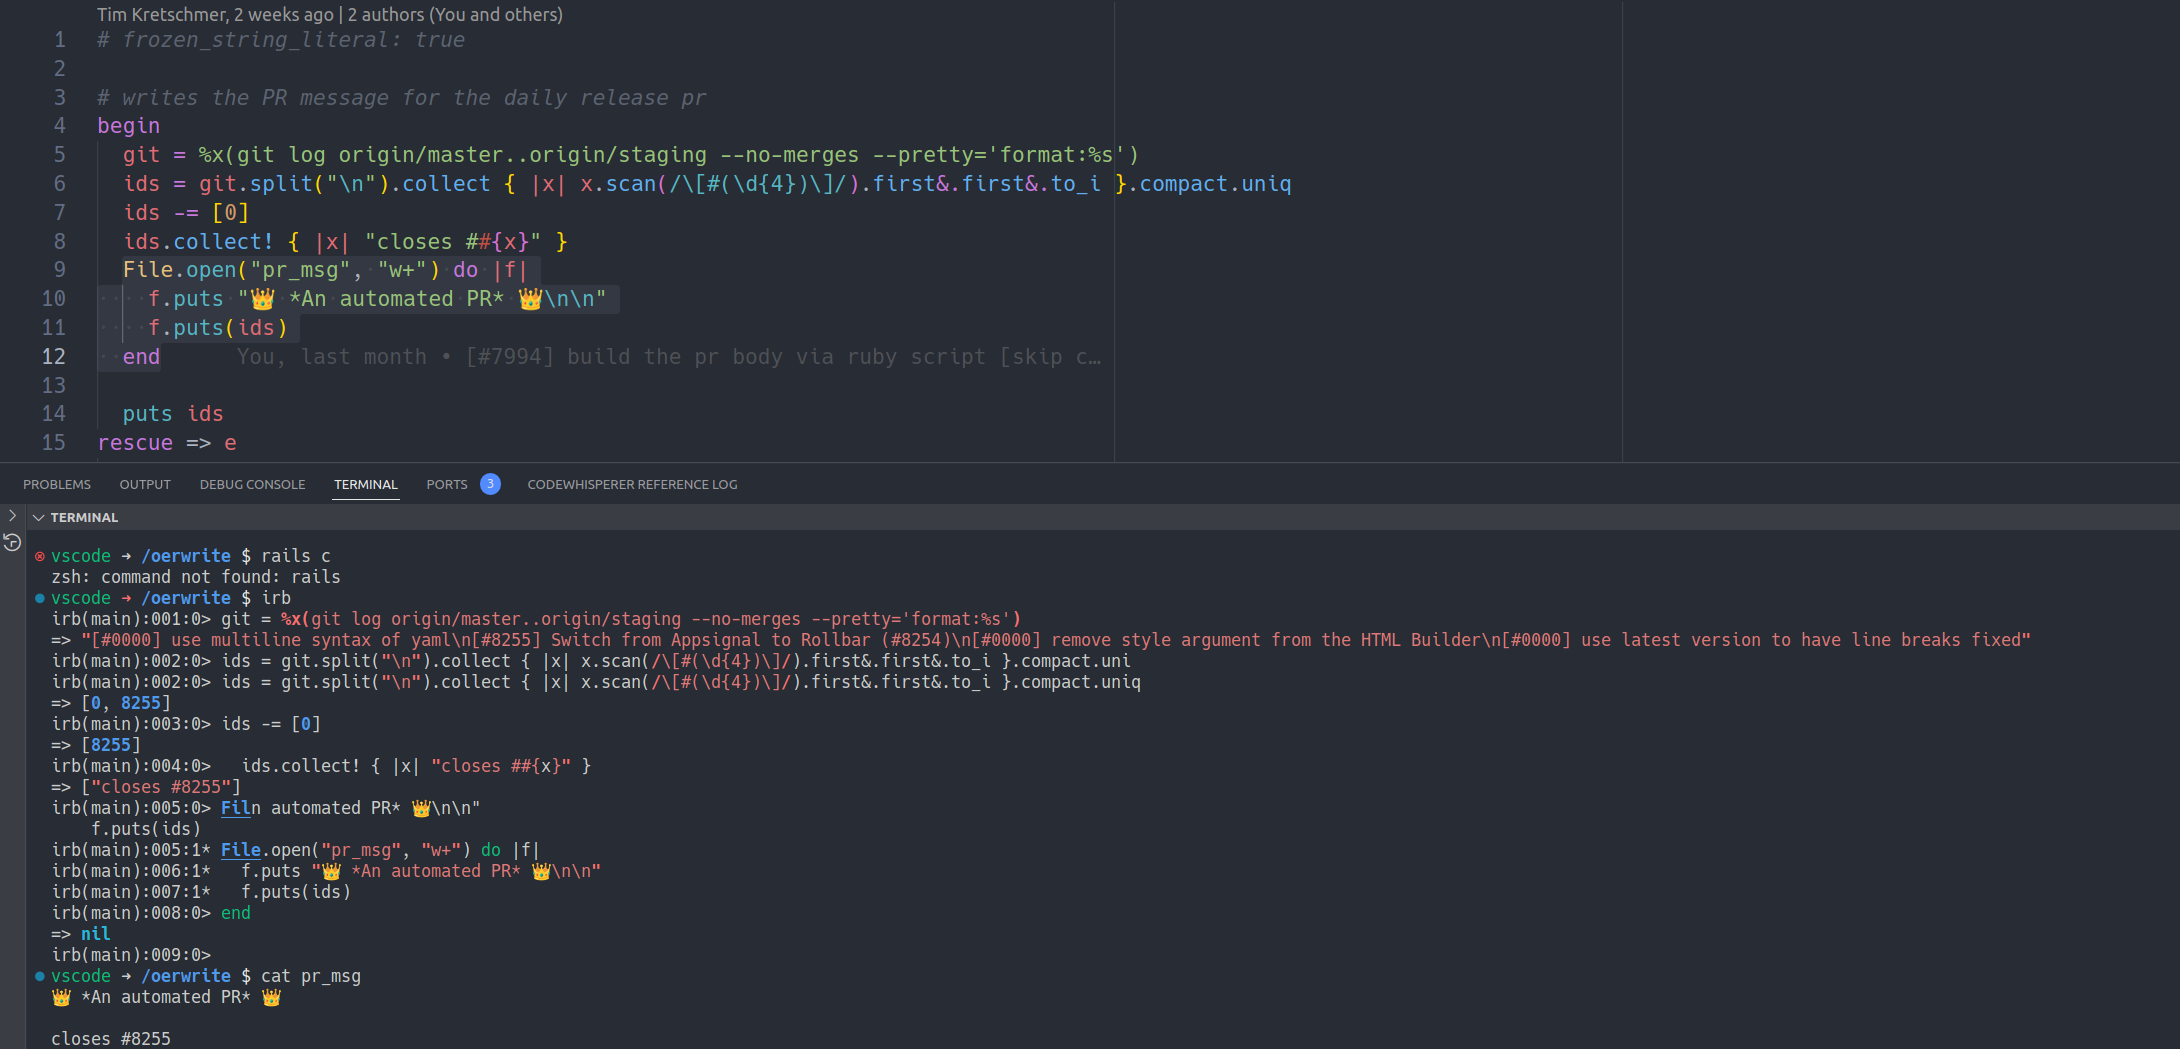Click the terminal history restore icon
Image resolution: width=2180 pixels, height=1049 pixels.
point(12,542)
